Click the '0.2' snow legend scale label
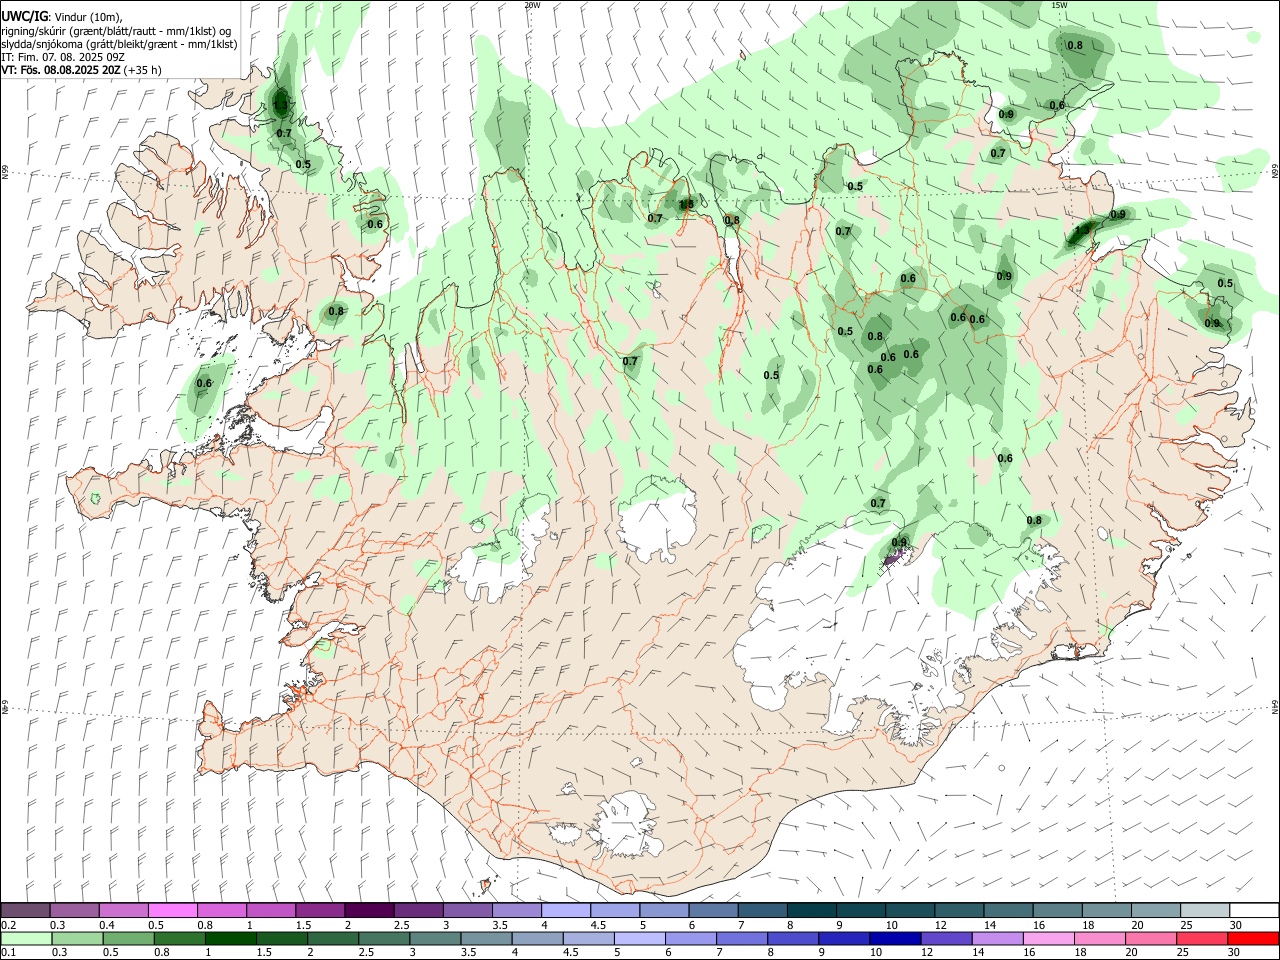 (9, 925)
